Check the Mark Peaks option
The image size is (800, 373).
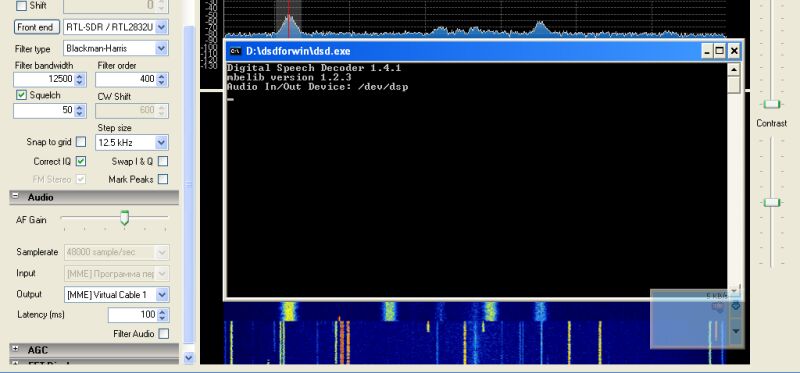pos(163,179)
